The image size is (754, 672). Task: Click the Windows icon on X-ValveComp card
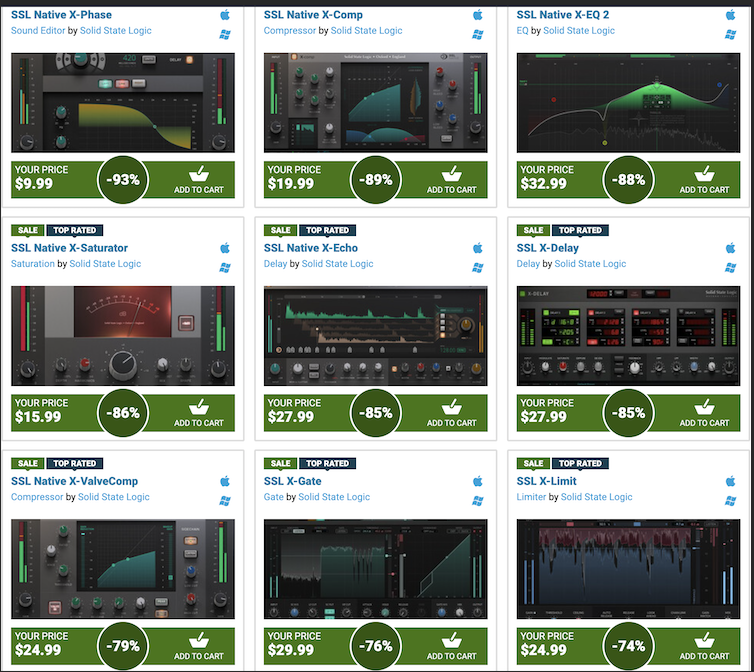[x=225, y=501]
